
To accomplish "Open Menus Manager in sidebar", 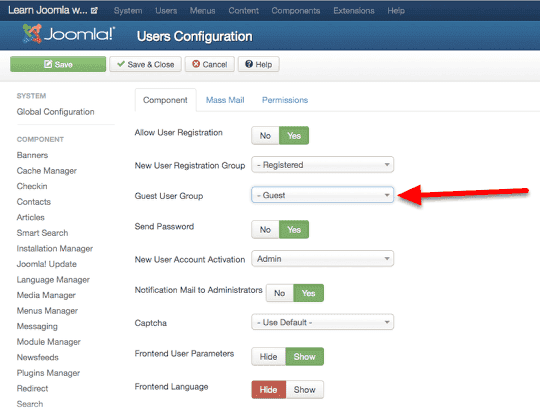I will point(47,311).
